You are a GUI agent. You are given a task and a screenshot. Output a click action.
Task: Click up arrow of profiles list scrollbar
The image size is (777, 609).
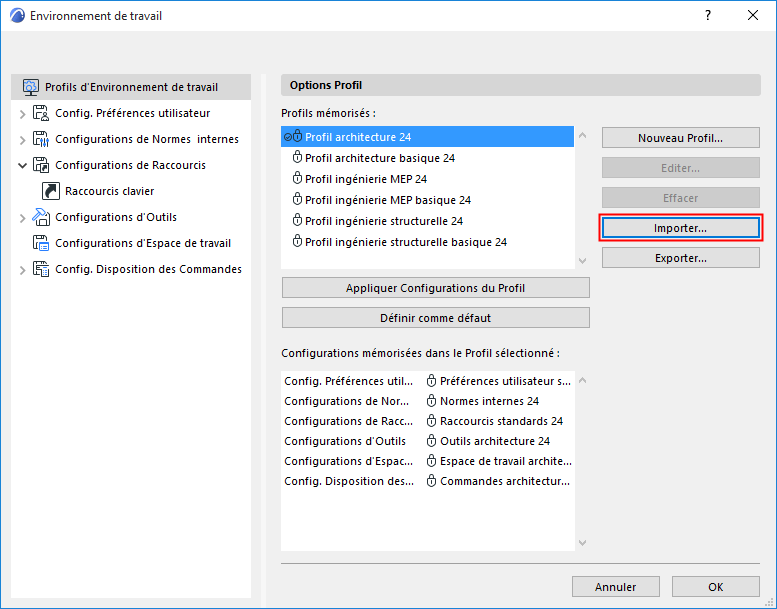coord(583,135)
